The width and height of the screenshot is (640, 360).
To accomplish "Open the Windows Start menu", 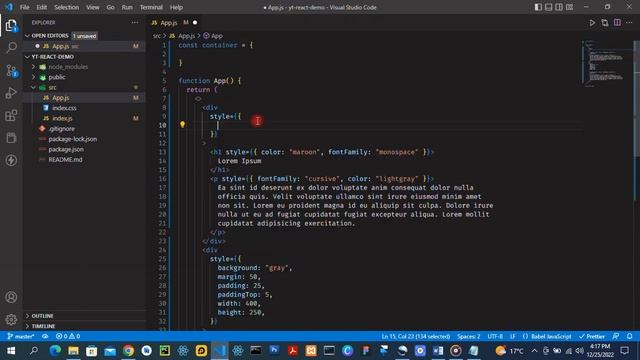I will click(x=11, y=351).
